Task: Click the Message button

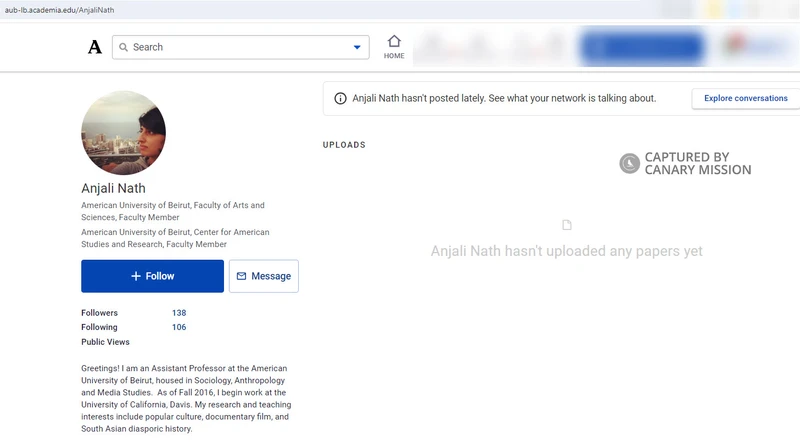Action: point(264,276)
